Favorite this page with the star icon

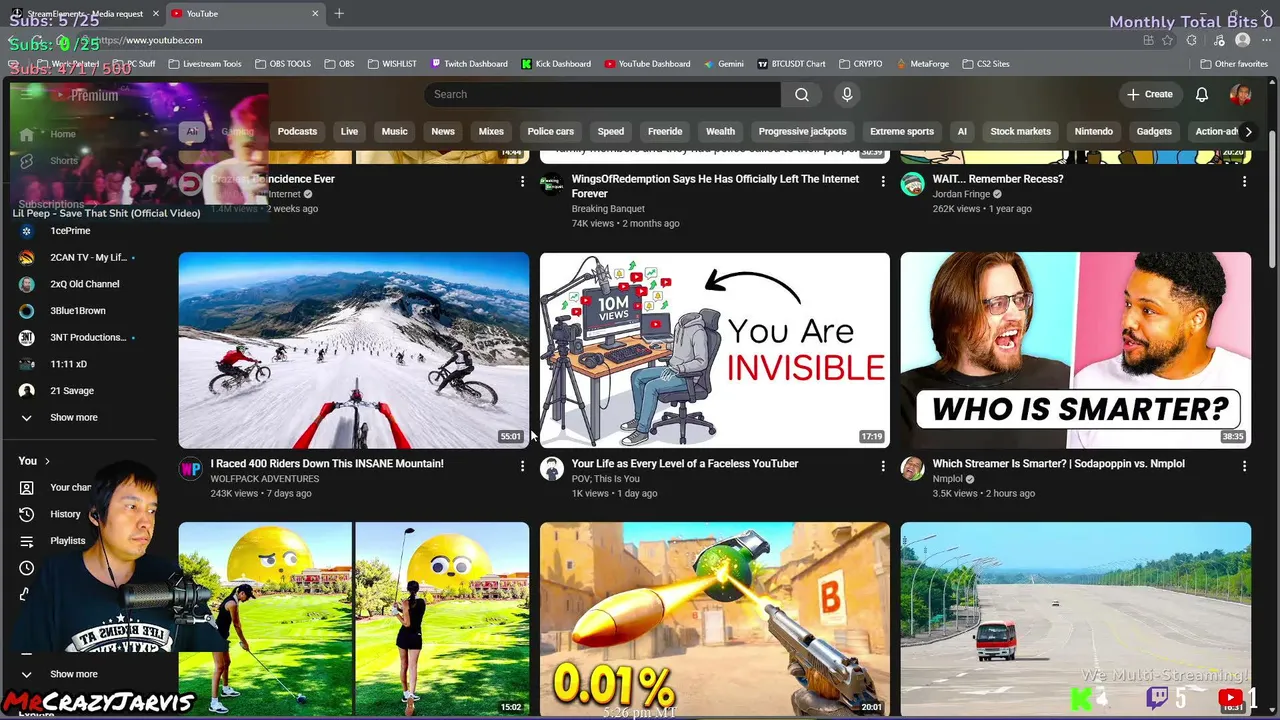click(1168, 40)
